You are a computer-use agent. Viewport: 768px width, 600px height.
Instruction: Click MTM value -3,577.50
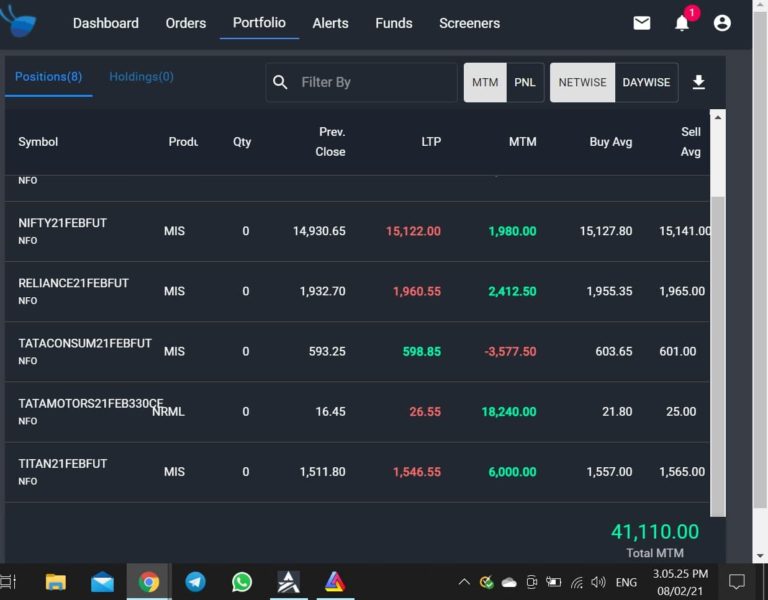click(x=510, y=351)
